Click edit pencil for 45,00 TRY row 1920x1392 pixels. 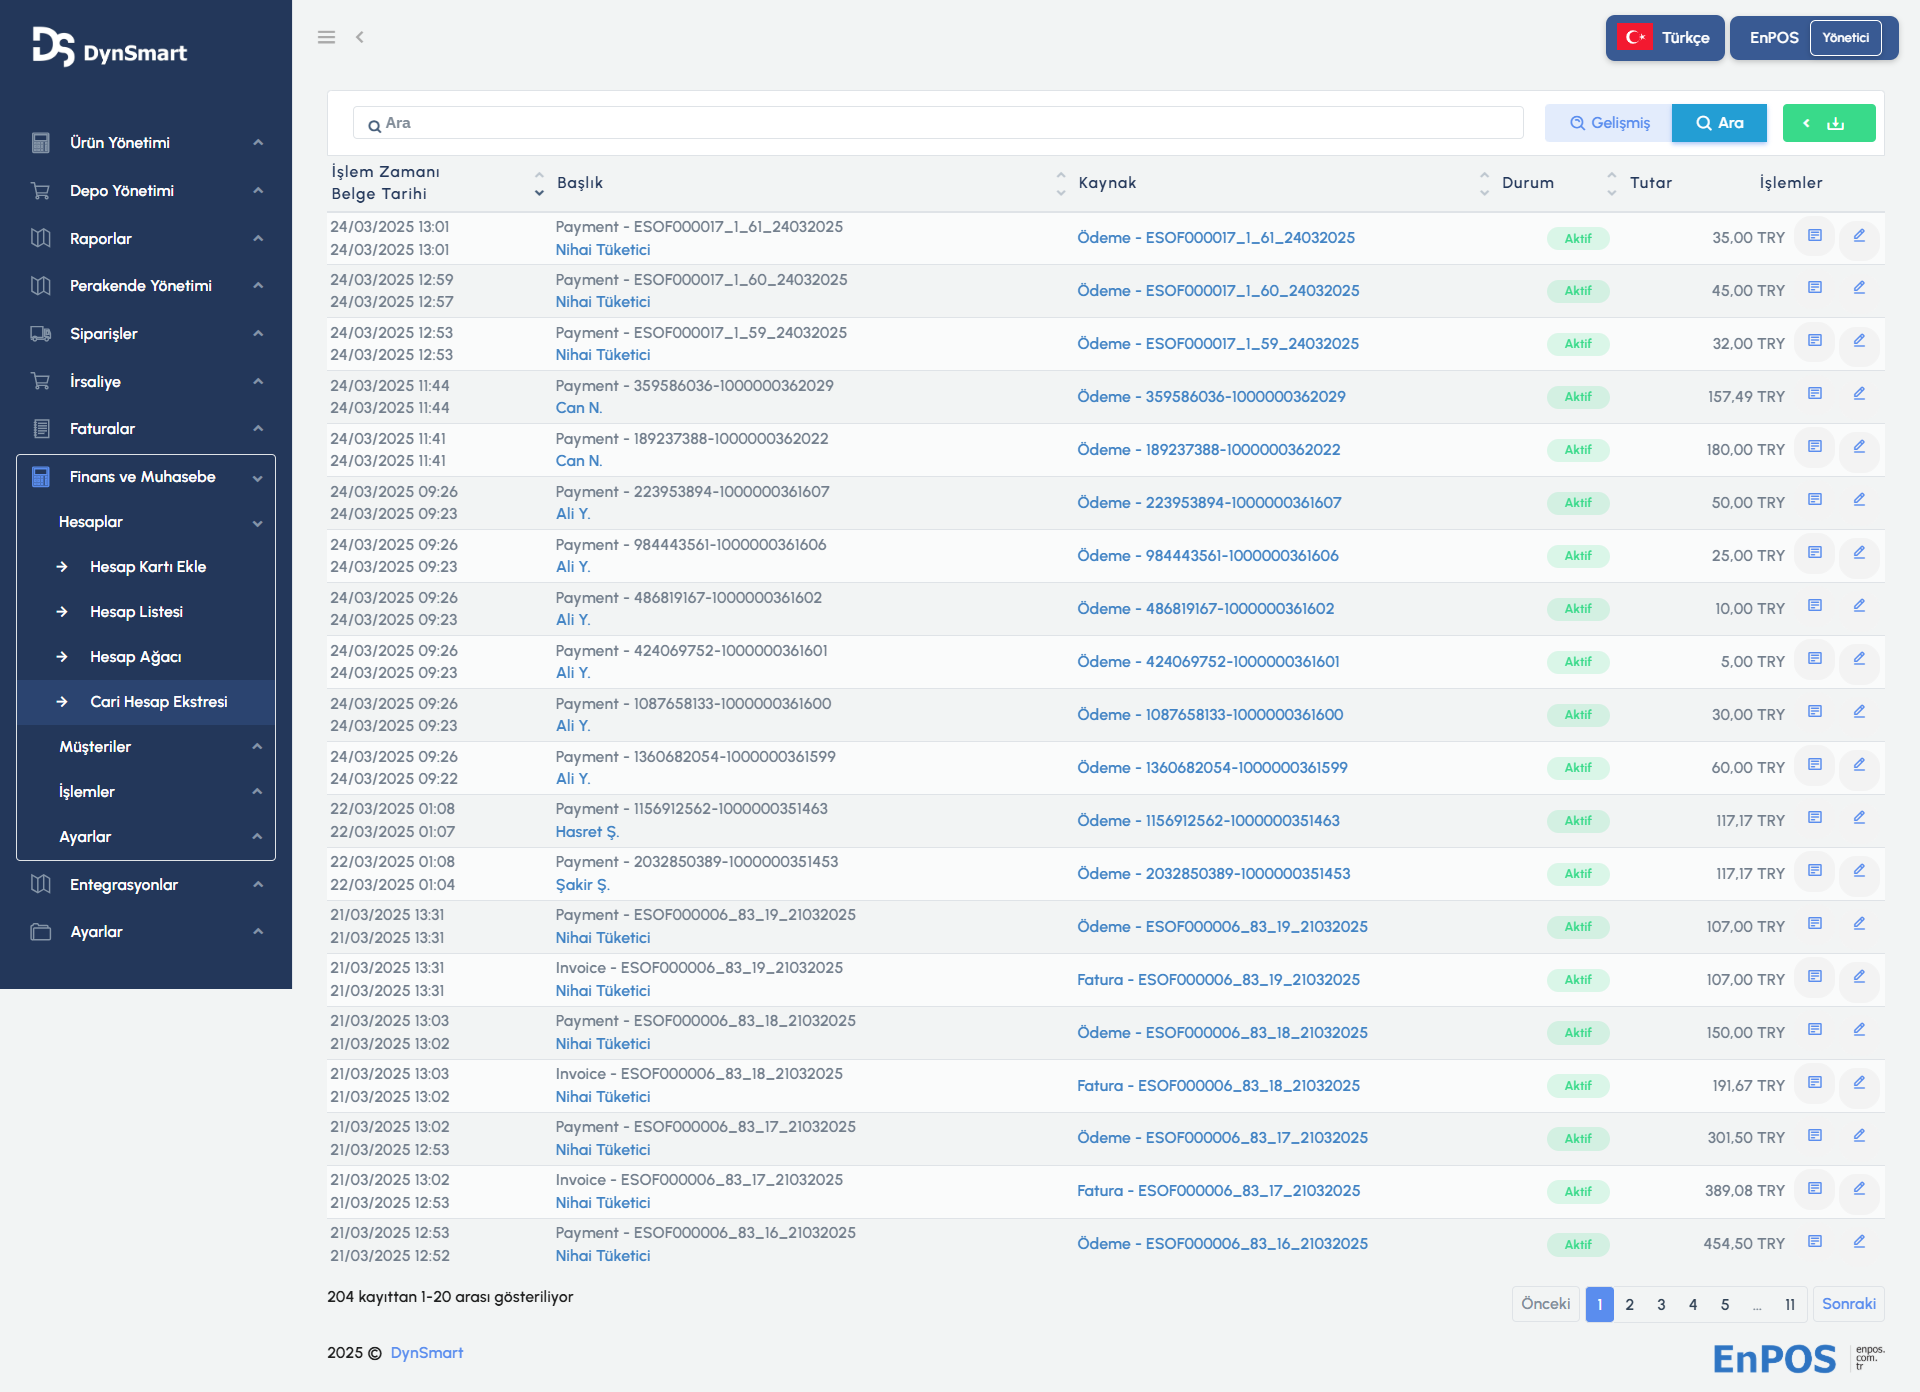tap(1859, 288)
